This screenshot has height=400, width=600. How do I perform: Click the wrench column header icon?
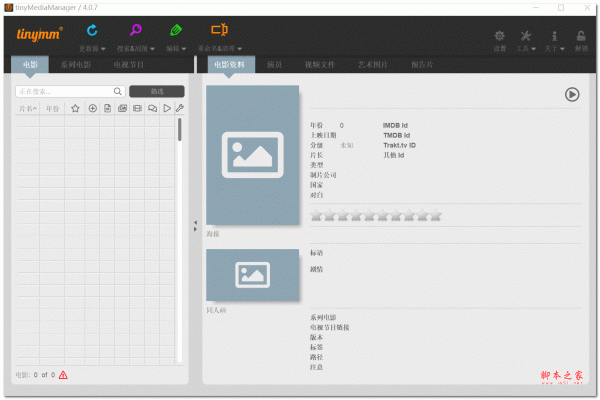click(180, 108)
